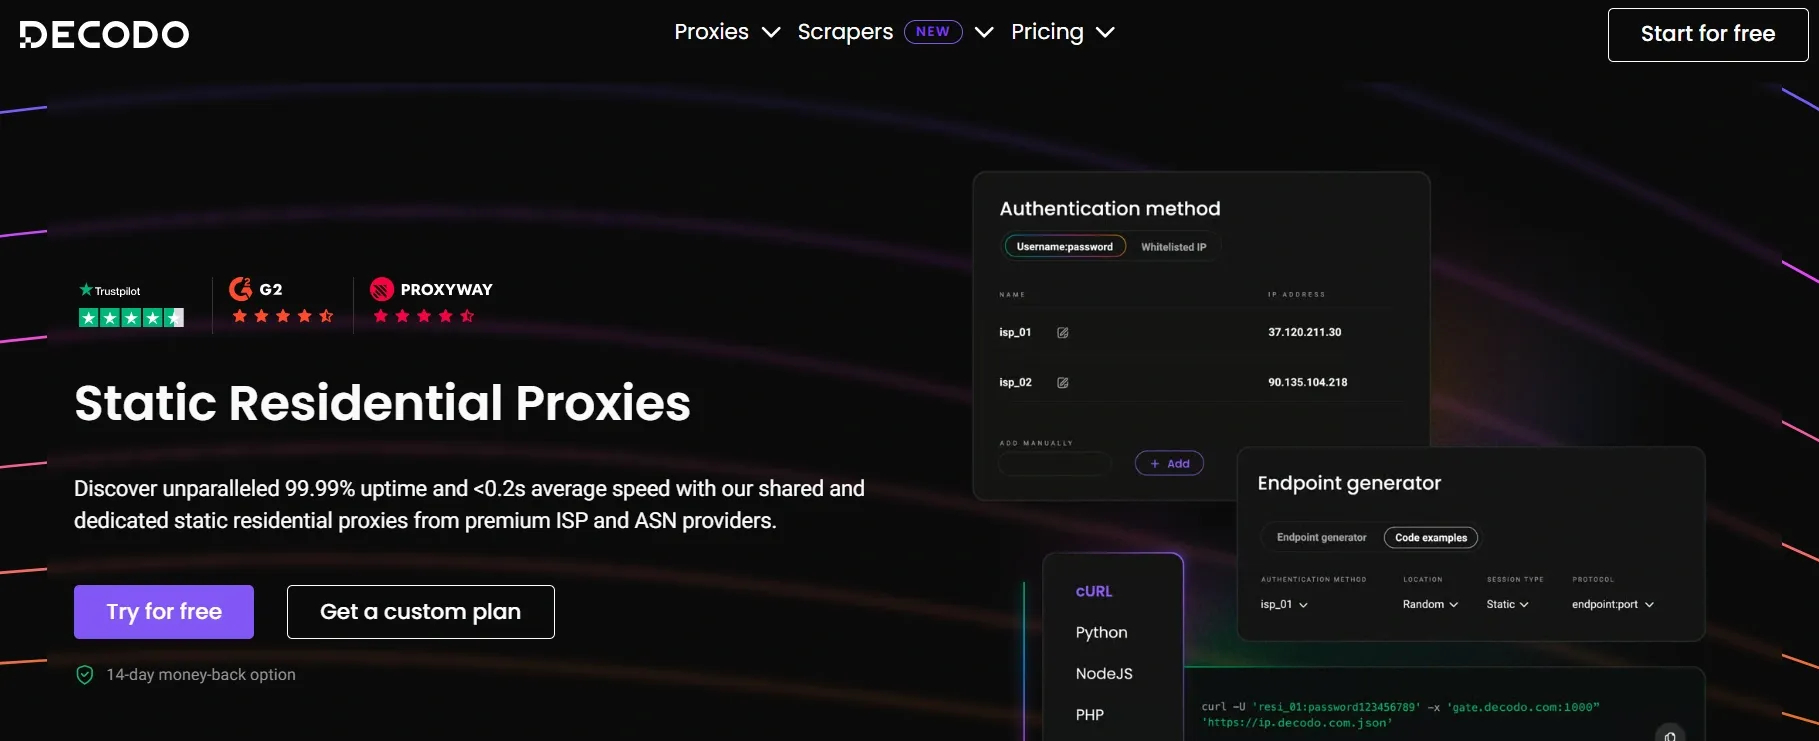The image size is (1819, 741).
Task: Select the Endpoint generator tab
Action: tap(1321, 538)
